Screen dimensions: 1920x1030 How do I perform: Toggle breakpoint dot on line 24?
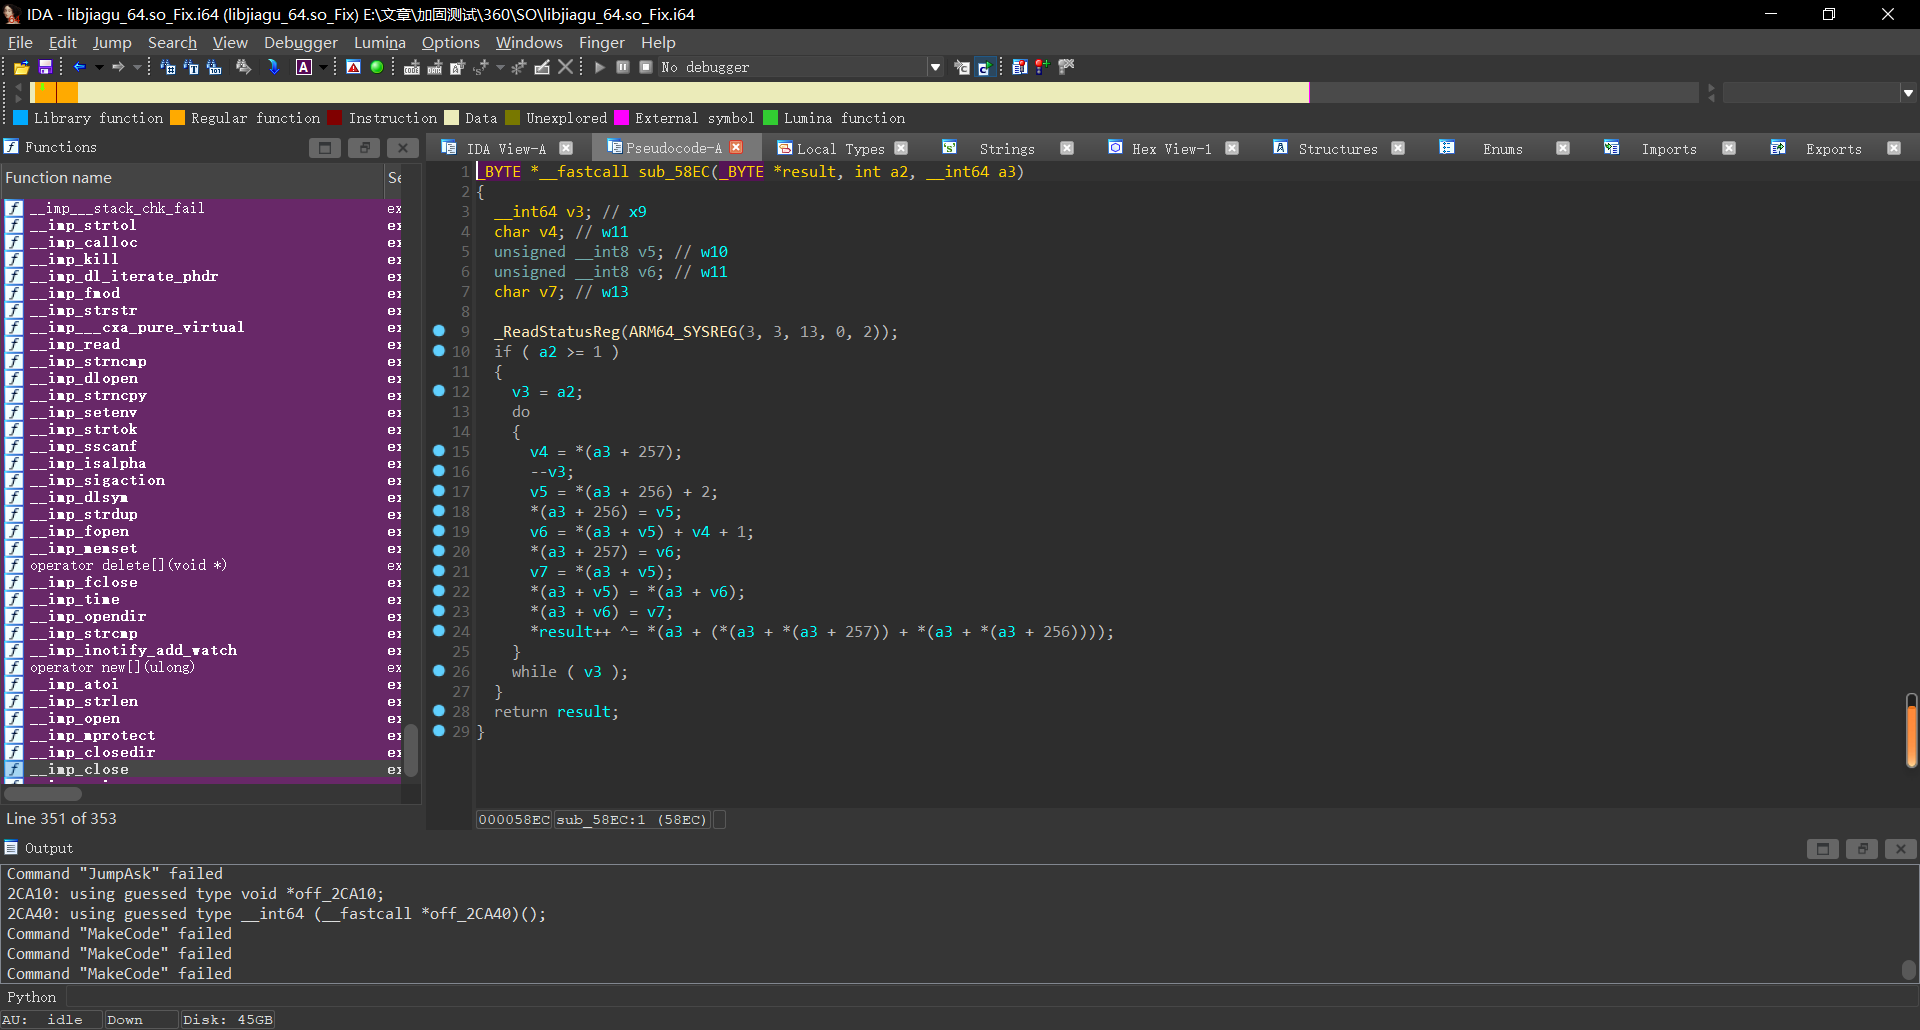coord(439,631)
